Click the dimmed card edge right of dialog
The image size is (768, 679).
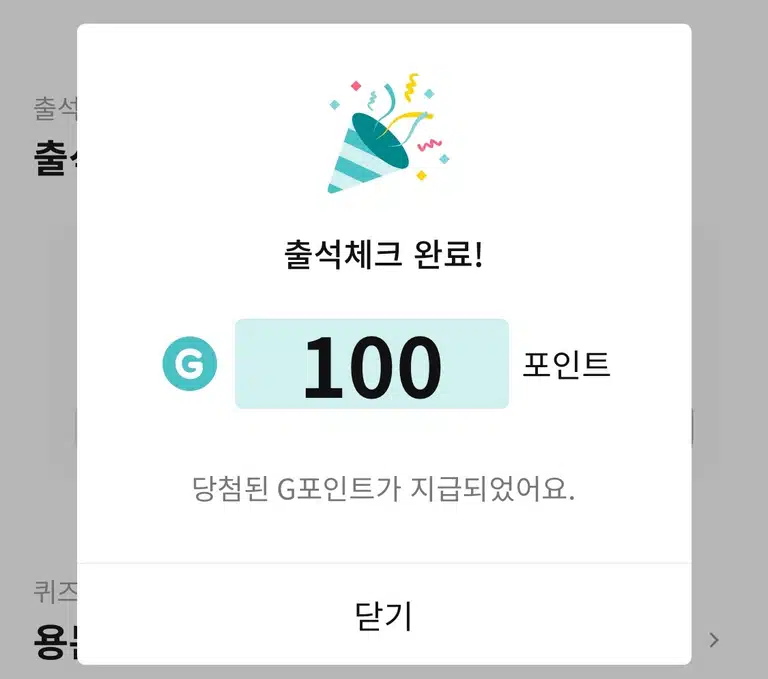[x=705, y=345]
